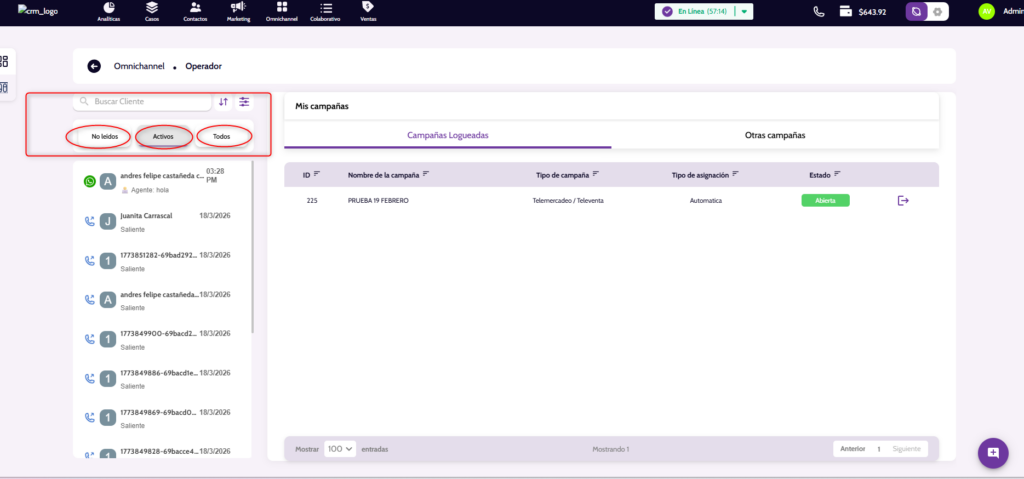Show Todos conversations
The image size is (1024, 479).
(x=222, y=136)
